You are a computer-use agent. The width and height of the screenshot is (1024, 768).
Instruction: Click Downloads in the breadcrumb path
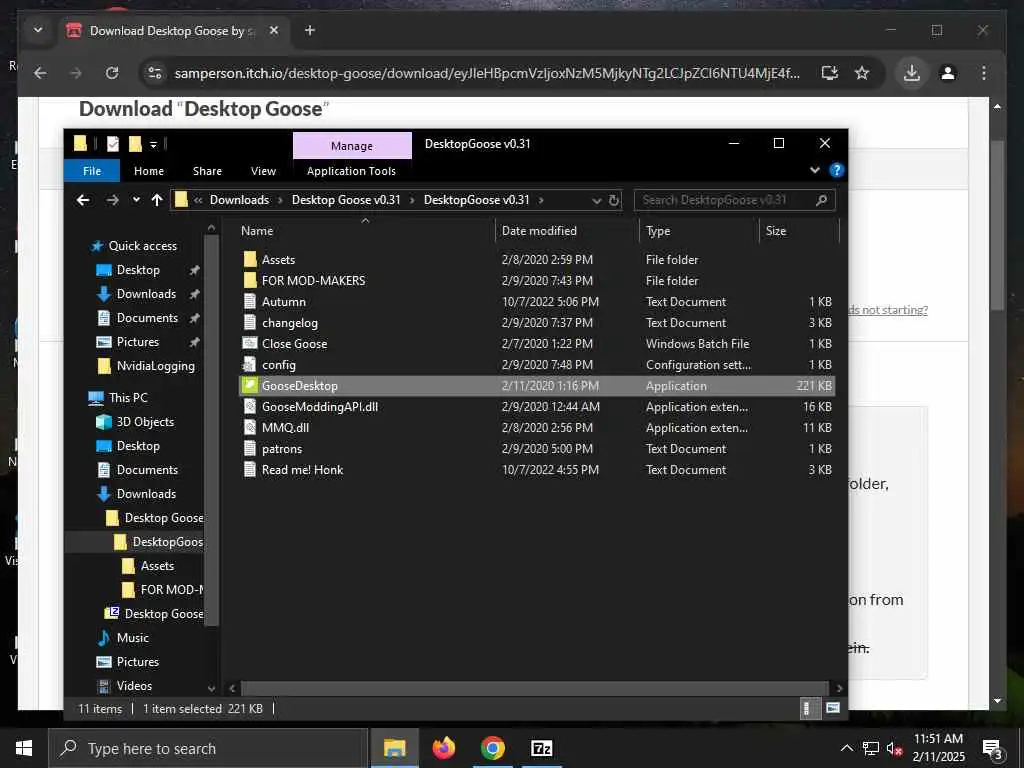239,200
